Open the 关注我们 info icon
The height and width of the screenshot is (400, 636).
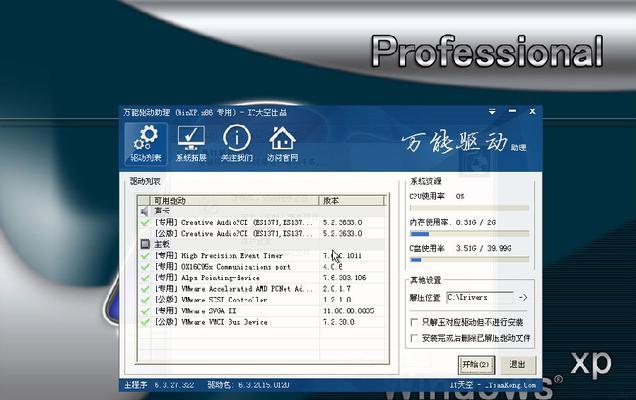point(237,144)
